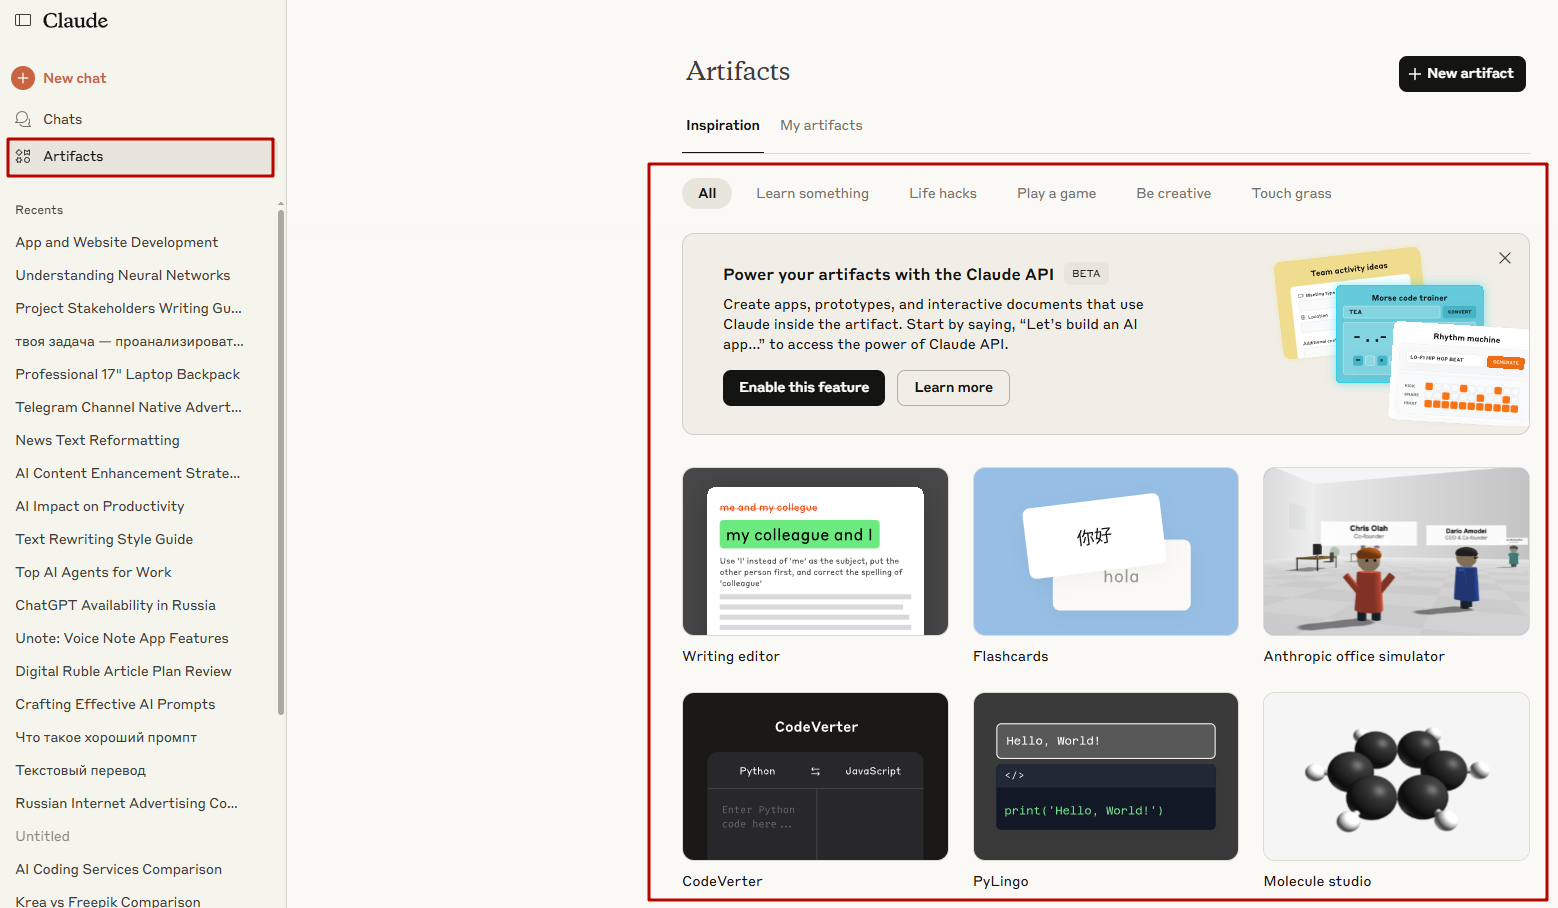Click the 'Writing editor' card title
Screen dimensions: 1558x908
731,656
